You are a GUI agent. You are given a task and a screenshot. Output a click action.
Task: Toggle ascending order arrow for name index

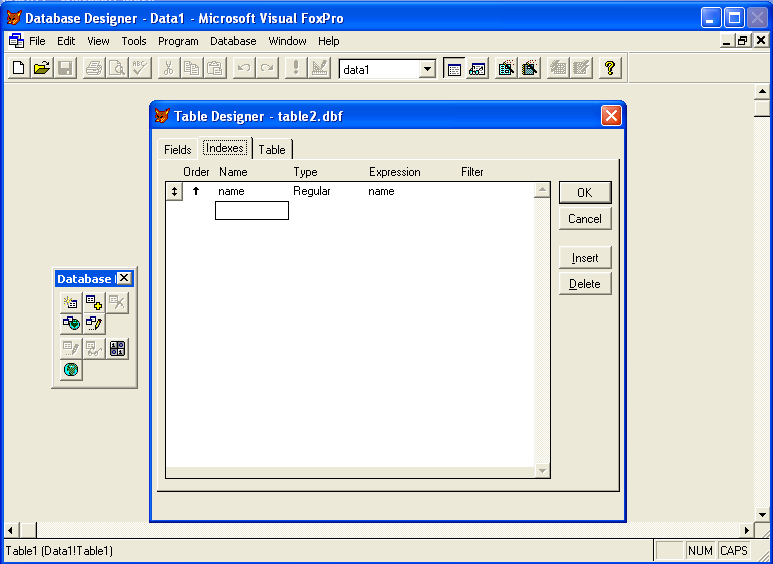click(x=196, y=191)
